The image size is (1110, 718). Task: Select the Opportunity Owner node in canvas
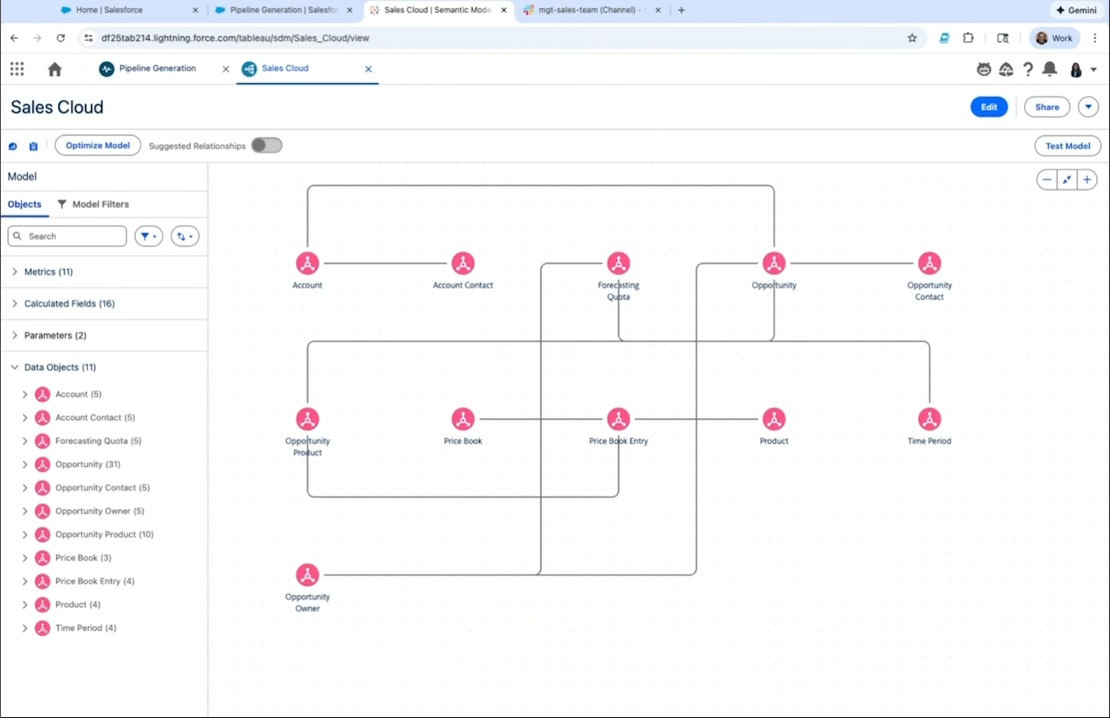click(307, 575)
